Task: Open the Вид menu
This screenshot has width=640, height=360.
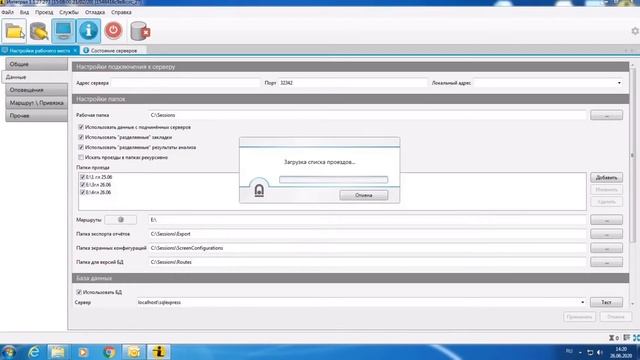Action: pos(24,12)
